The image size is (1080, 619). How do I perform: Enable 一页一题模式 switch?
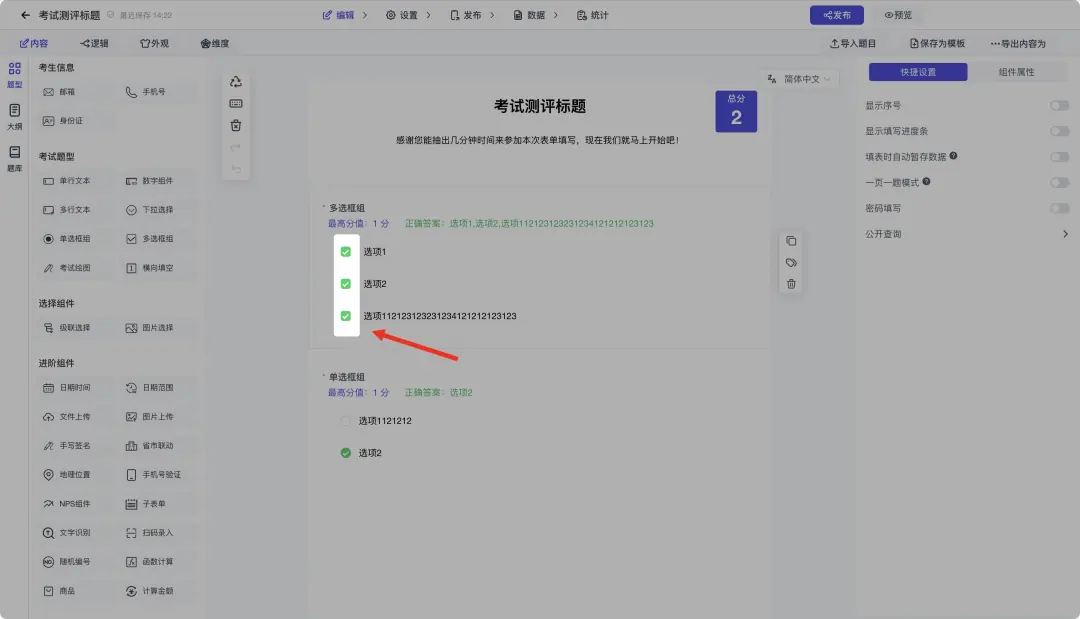point(1059,182)
